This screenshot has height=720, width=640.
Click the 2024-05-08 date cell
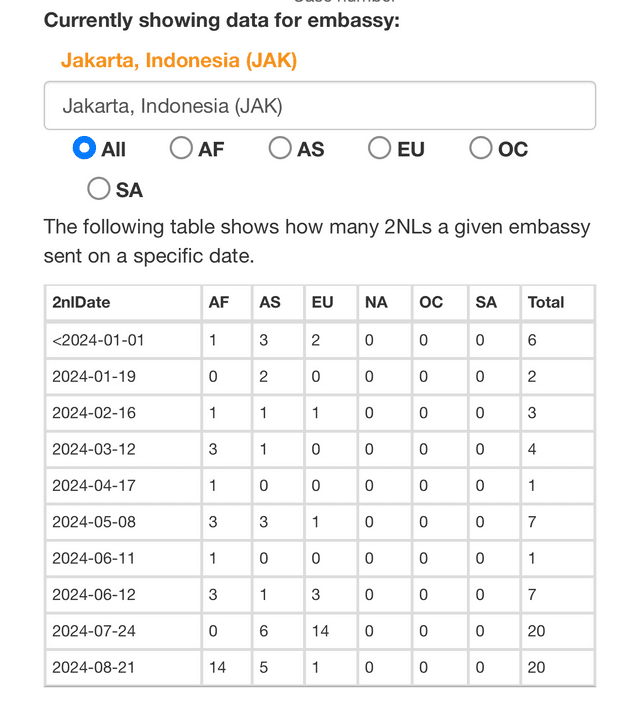(124, 522)
